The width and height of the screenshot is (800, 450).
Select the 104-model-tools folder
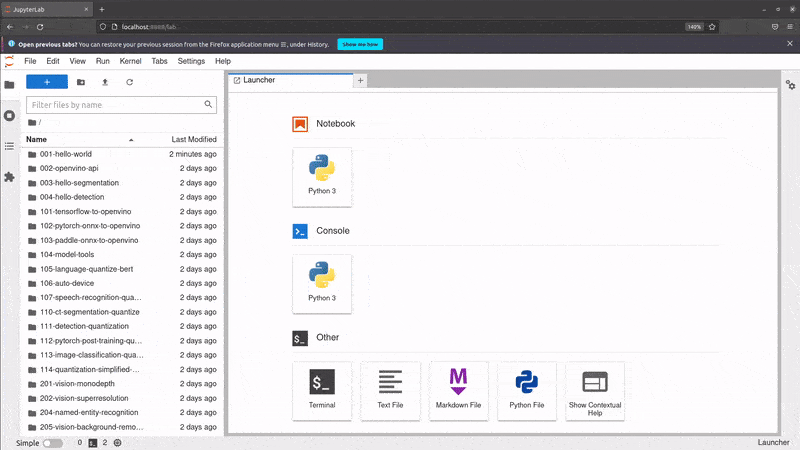tap(122, 255)
